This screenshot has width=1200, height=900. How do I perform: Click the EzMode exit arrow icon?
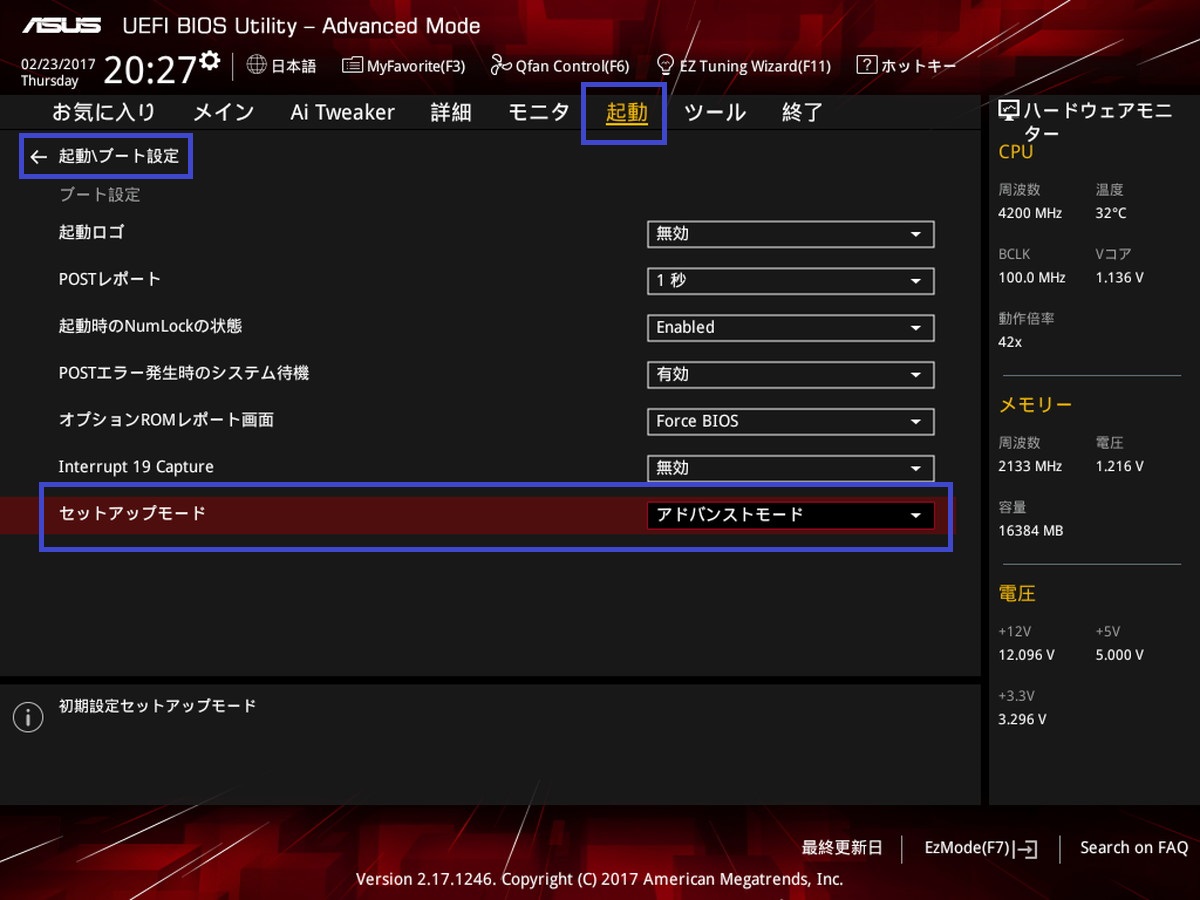coord(1027,849)
